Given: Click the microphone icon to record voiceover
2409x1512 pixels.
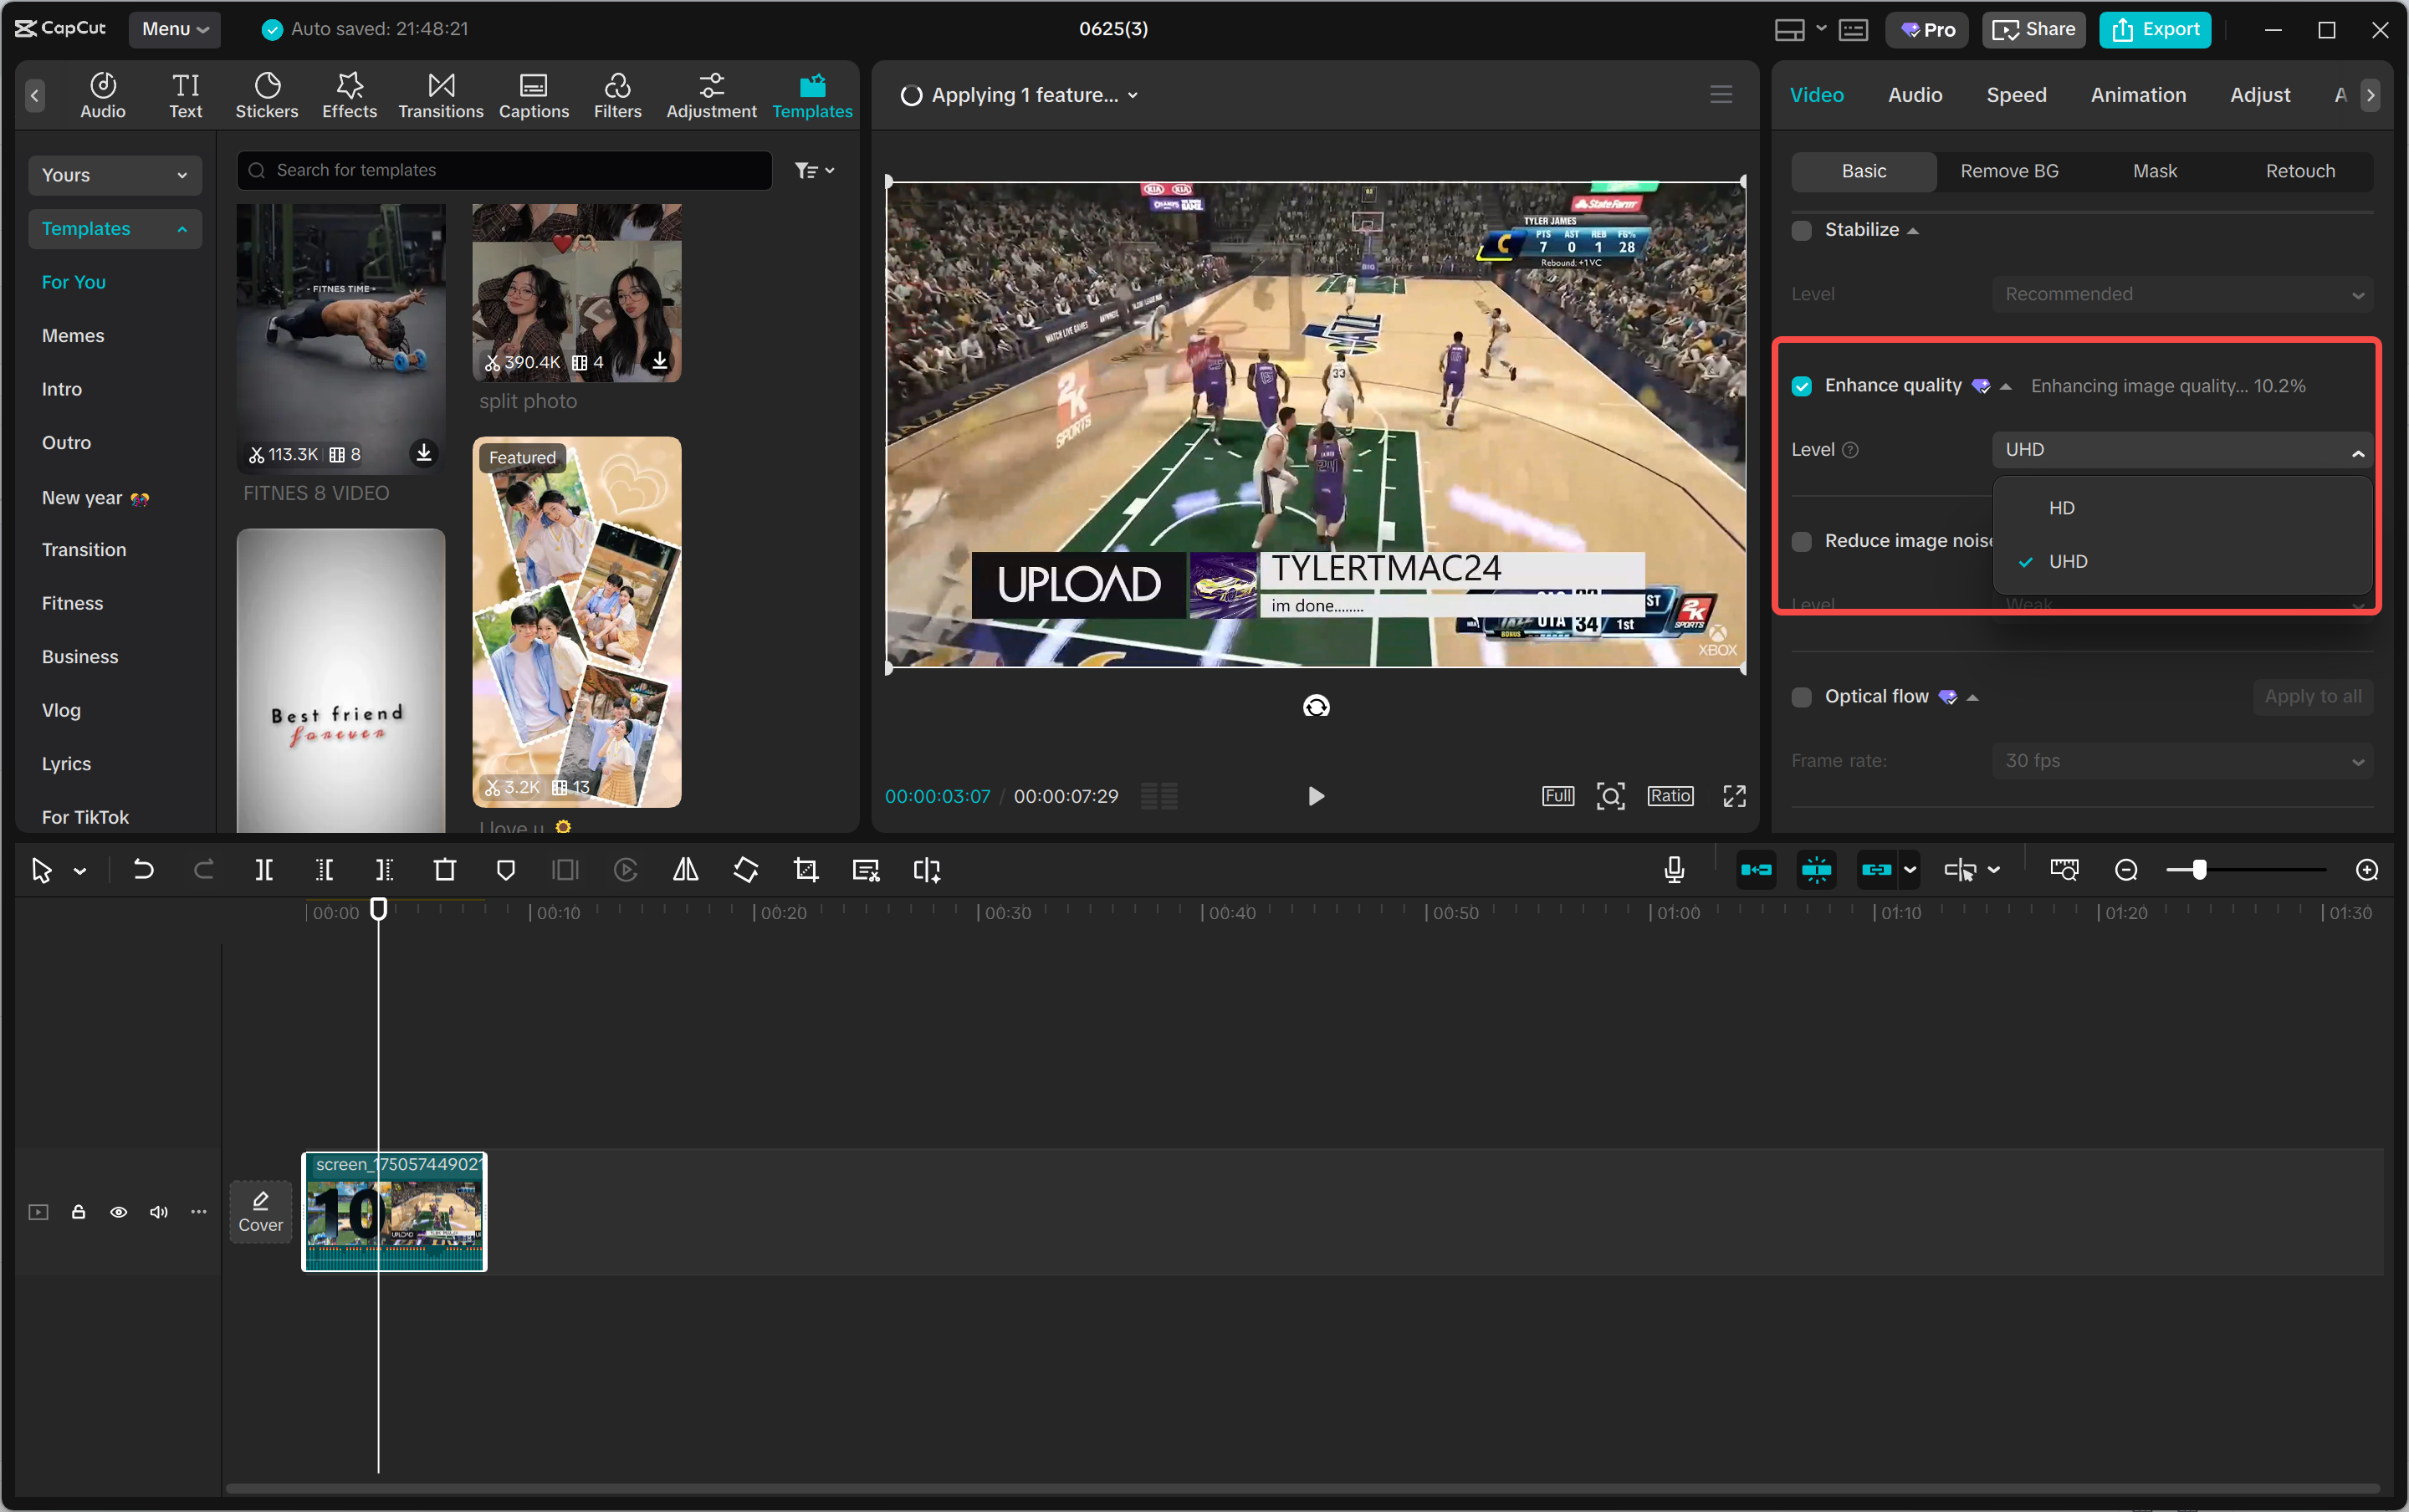Looking at the screenshot, I should tap(1673, 870).
